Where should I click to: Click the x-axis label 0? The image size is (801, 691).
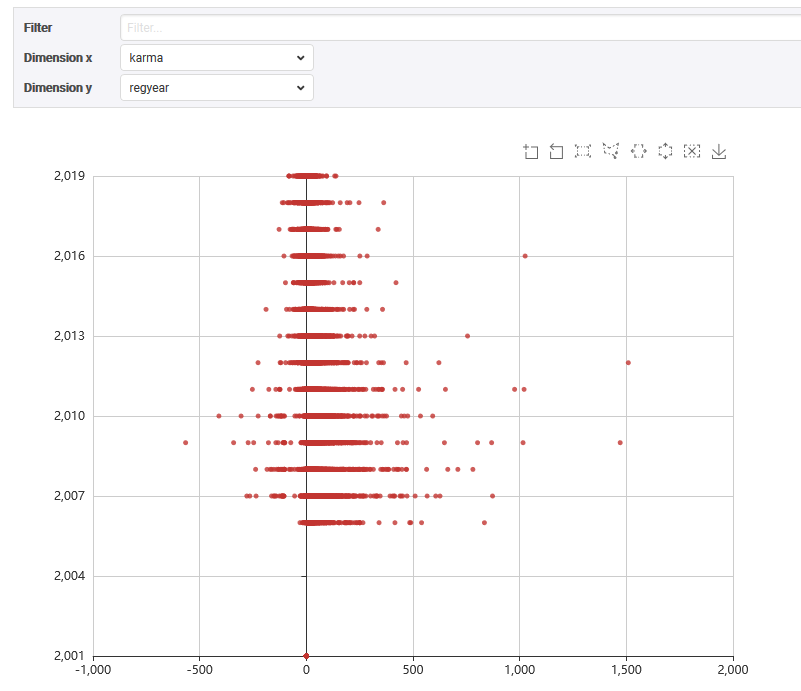pos(306,670)
